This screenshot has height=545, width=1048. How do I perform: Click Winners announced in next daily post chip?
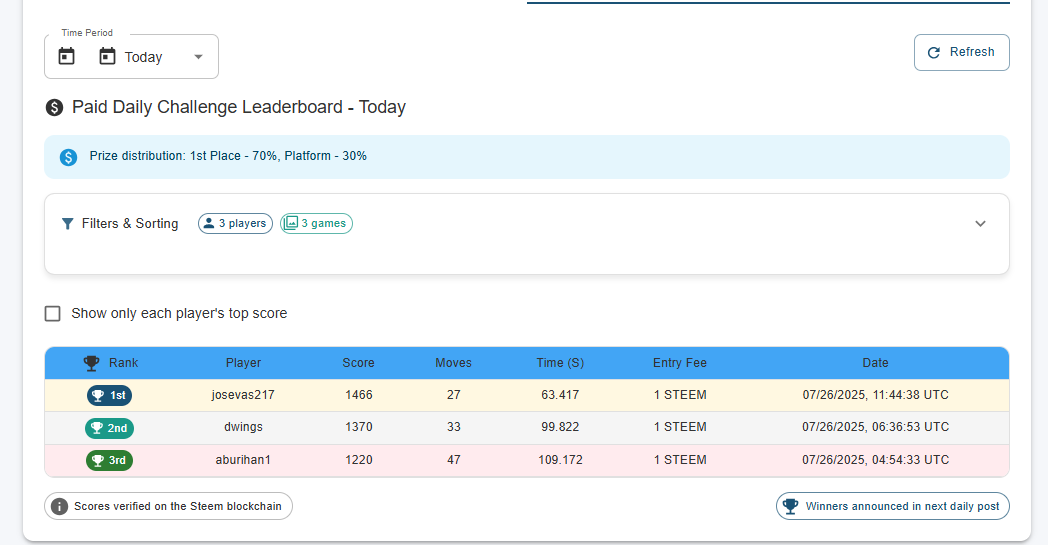click(893, 506)
